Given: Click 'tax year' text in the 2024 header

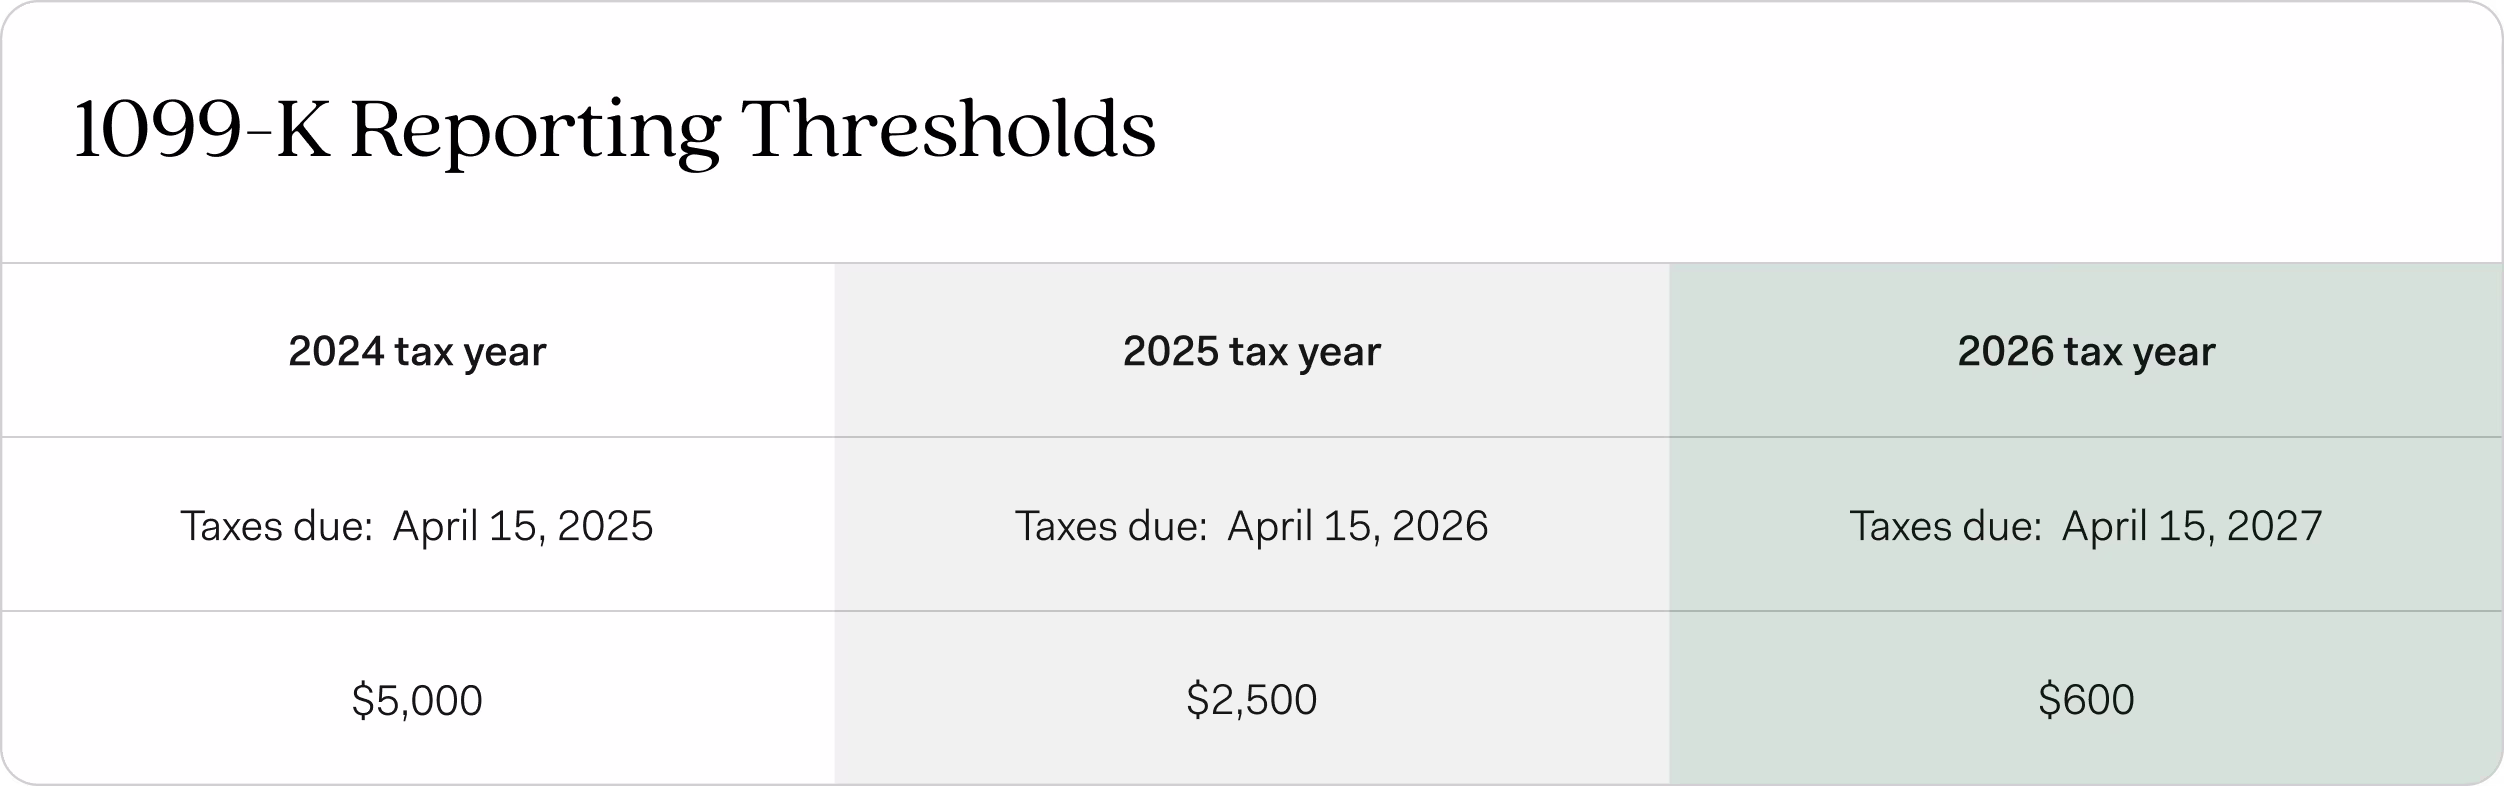Looking at the screenshot, I should tap(470, 353).
